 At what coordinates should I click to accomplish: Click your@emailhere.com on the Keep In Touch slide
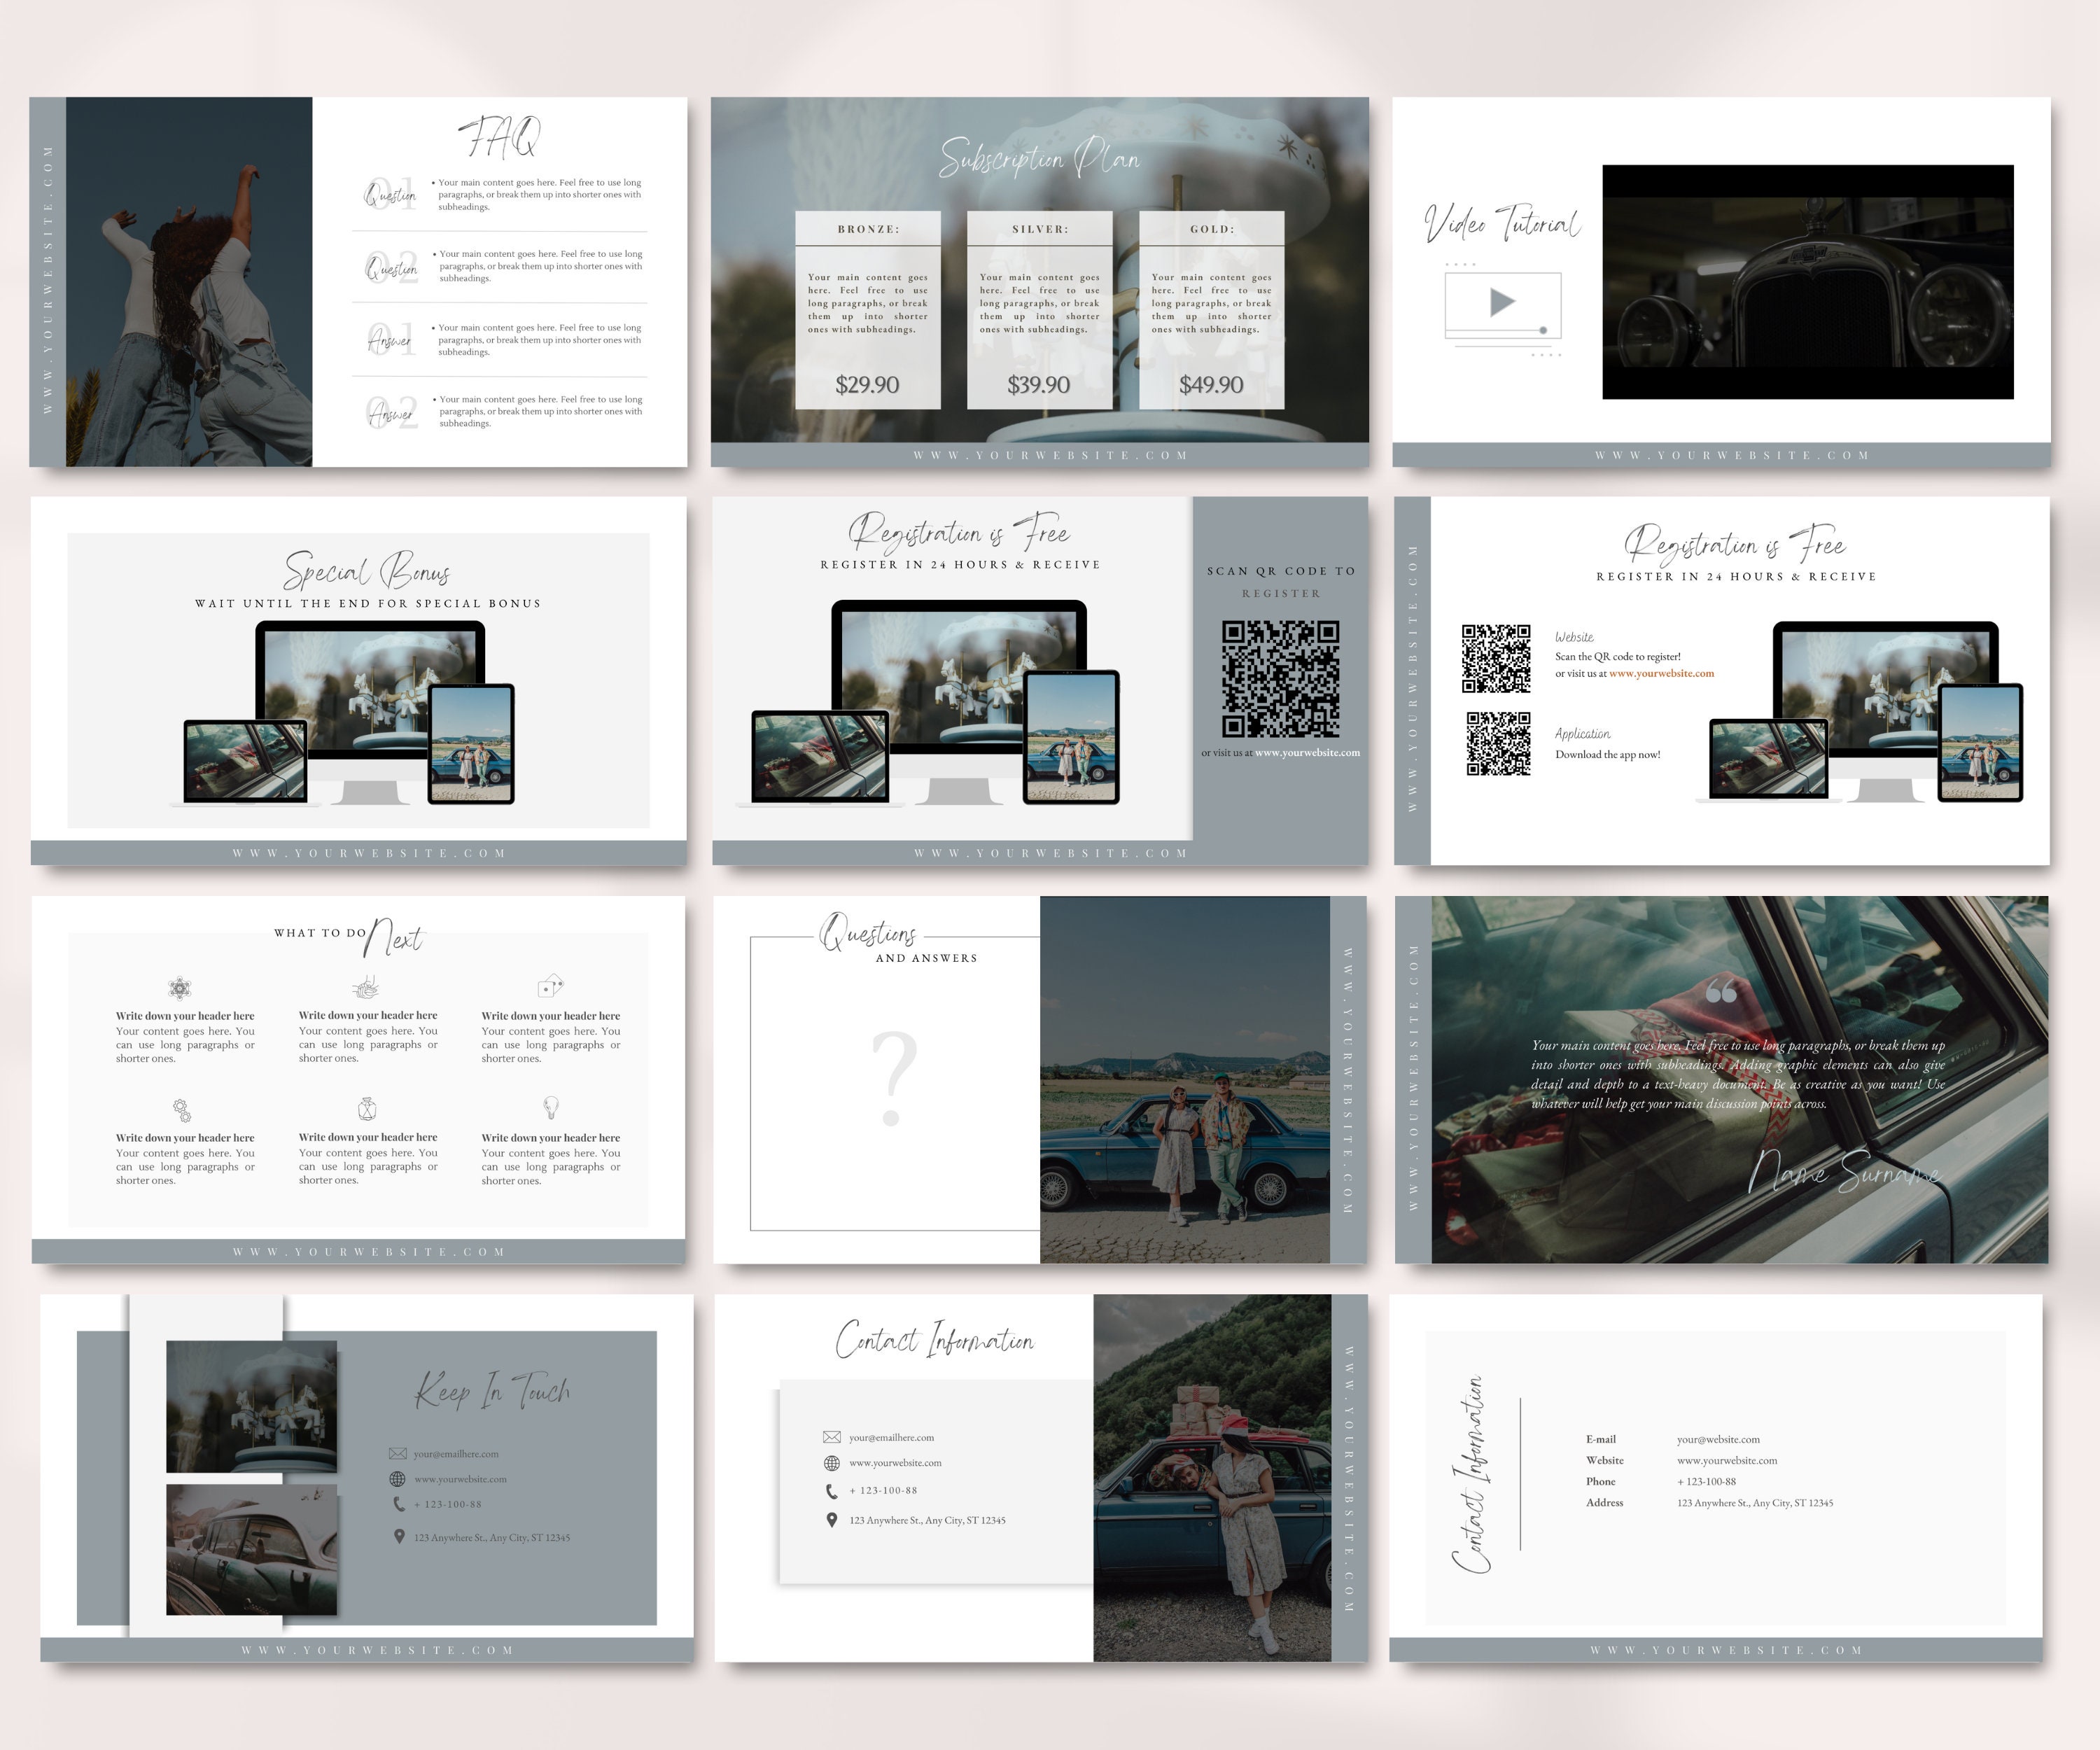(x=456, y=1454)
